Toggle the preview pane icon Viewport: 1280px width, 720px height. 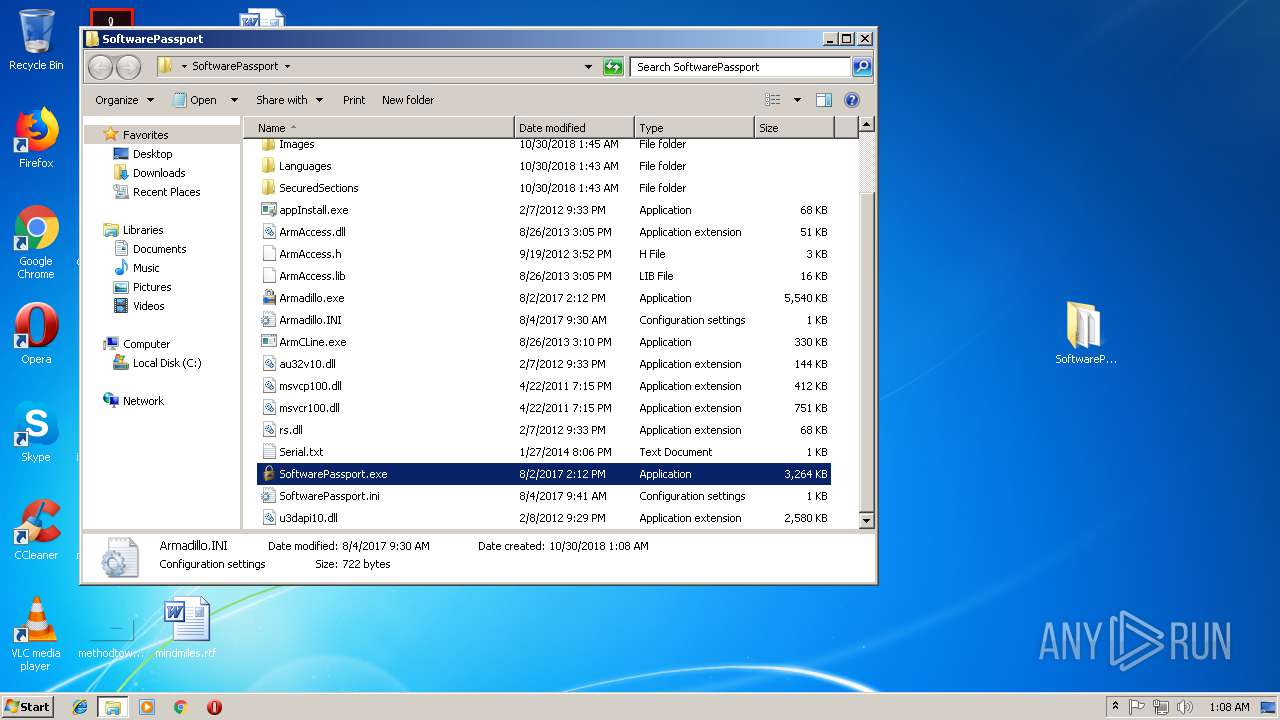click(x=824, y=100)
